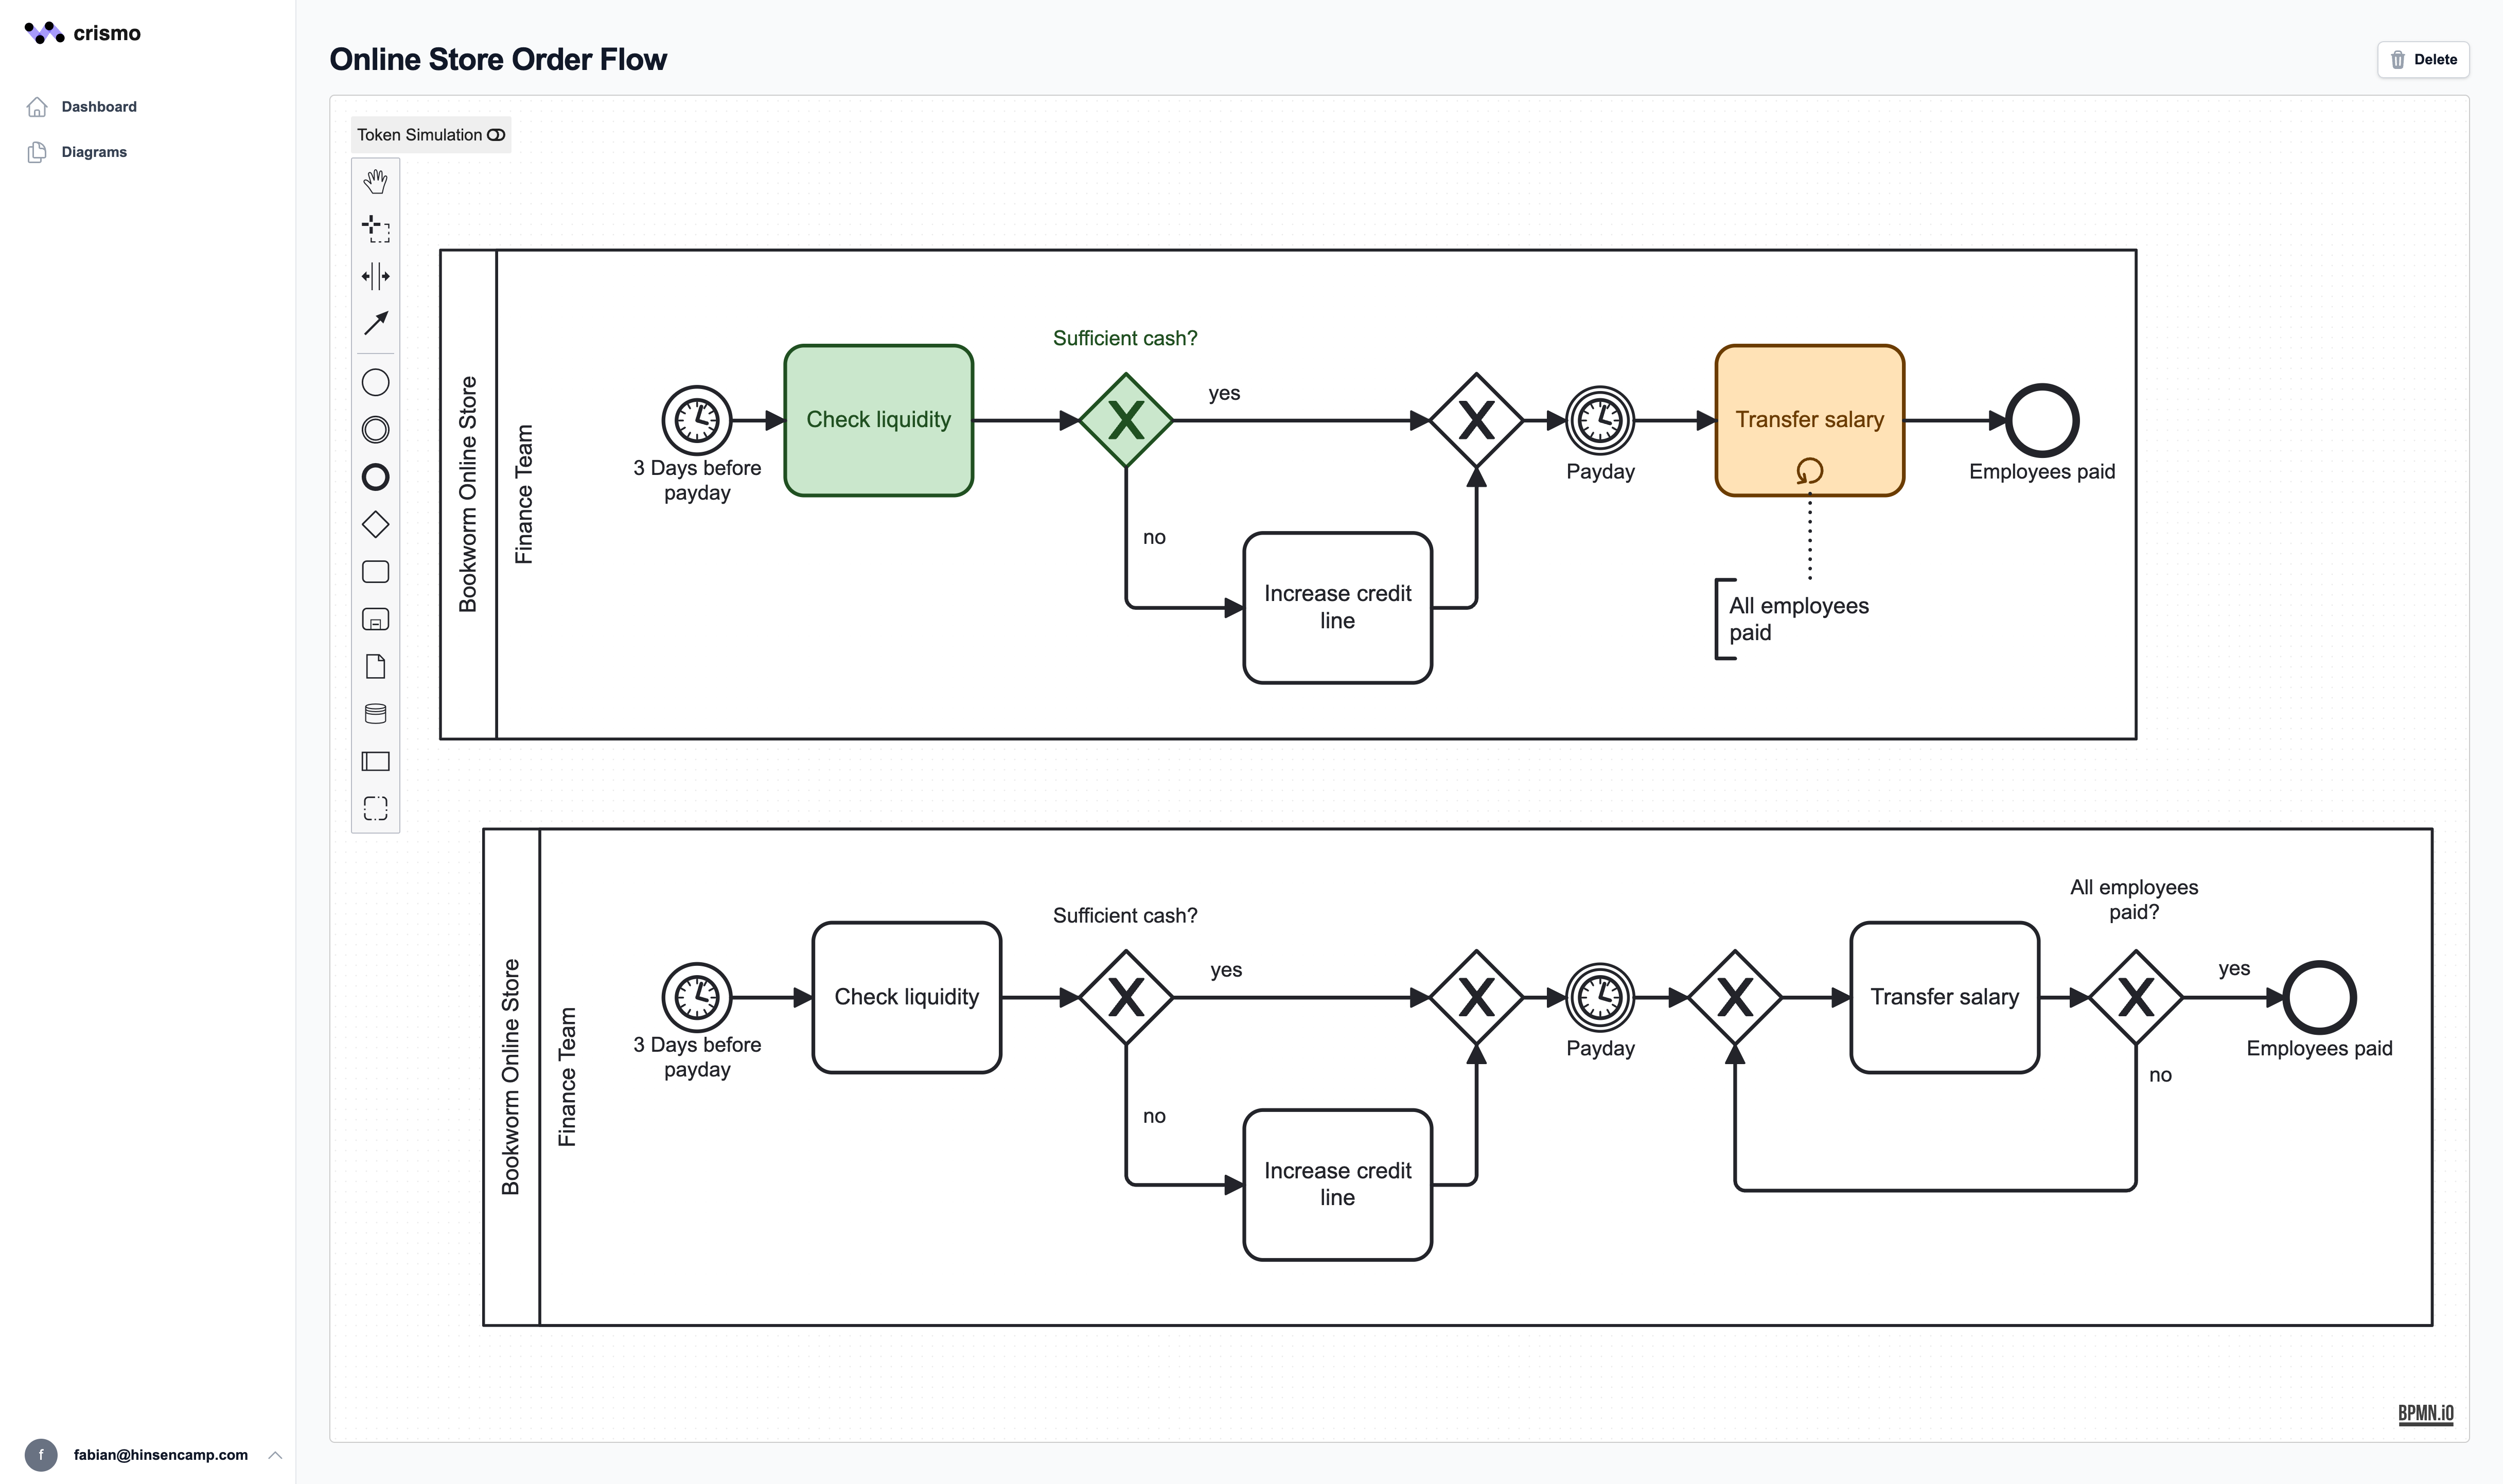Click lower 'Bookworm Online Store' pool label

(510, 1077)
